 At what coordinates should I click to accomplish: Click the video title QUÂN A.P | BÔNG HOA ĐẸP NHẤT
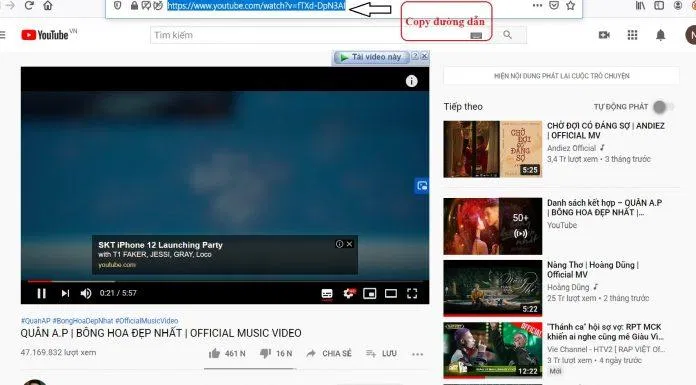[161, 333]
